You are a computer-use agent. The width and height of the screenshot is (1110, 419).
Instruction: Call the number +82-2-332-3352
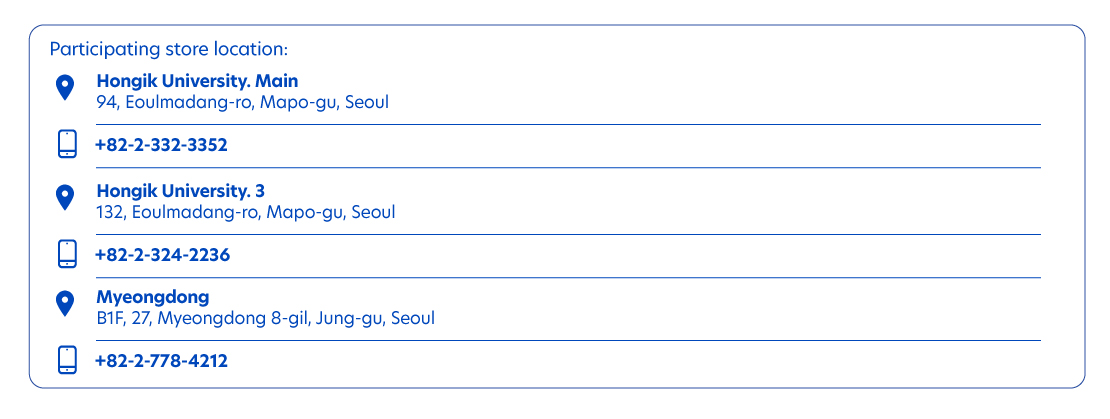point(161,145)
